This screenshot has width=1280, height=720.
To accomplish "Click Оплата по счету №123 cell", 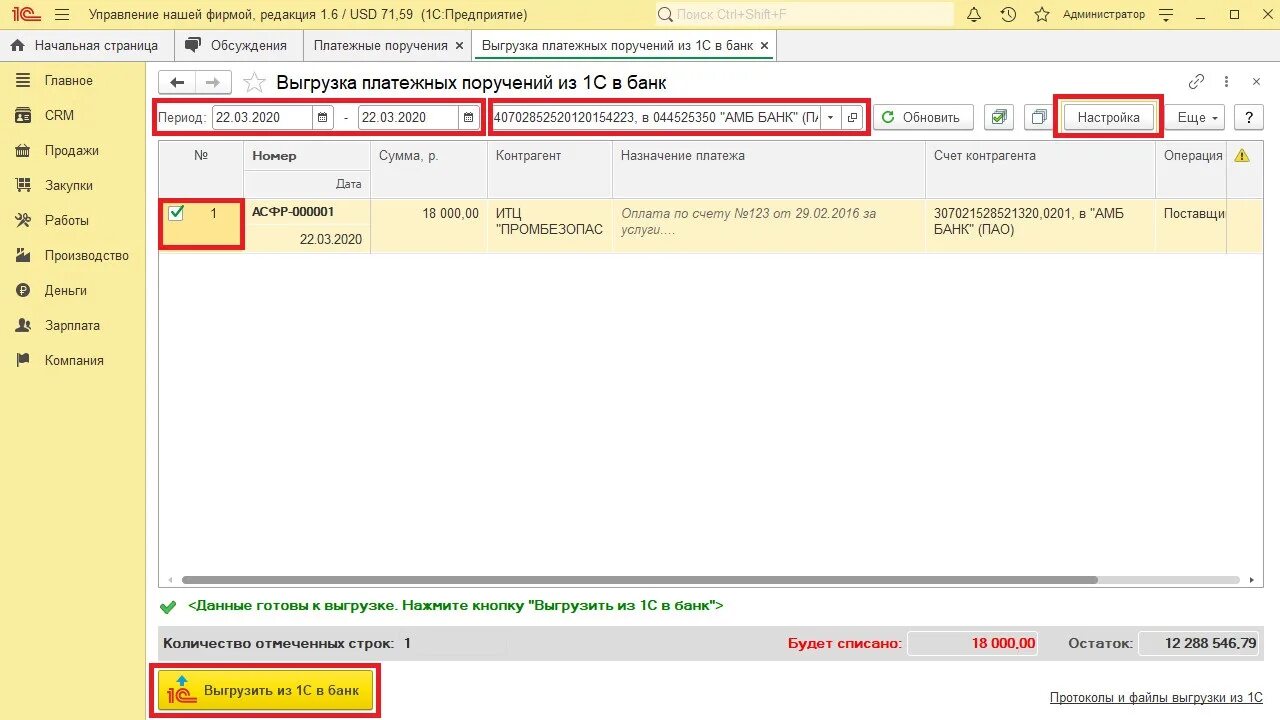I will (769, 226).
